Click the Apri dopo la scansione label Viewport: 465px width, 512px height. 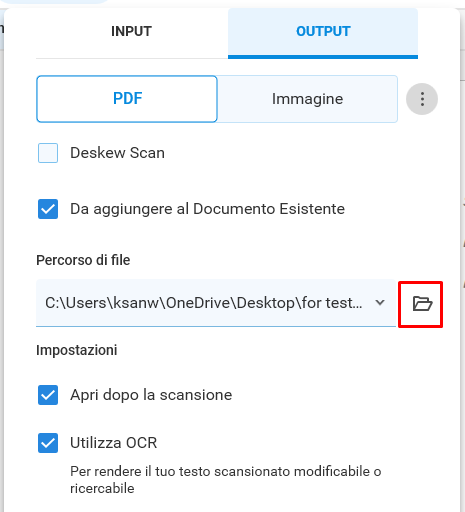click(x=151, y=395)
